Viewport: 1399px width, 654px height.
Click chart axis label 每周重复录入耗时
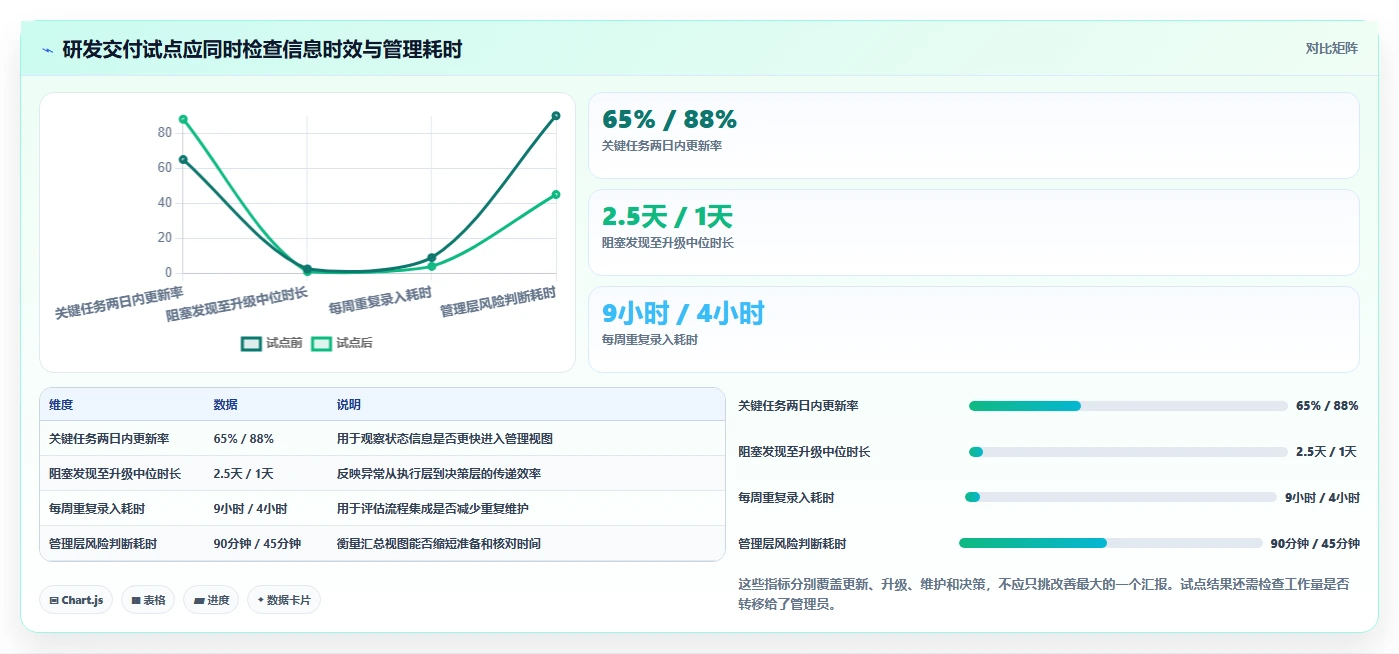pyautogui.click(x=381, y=299)
